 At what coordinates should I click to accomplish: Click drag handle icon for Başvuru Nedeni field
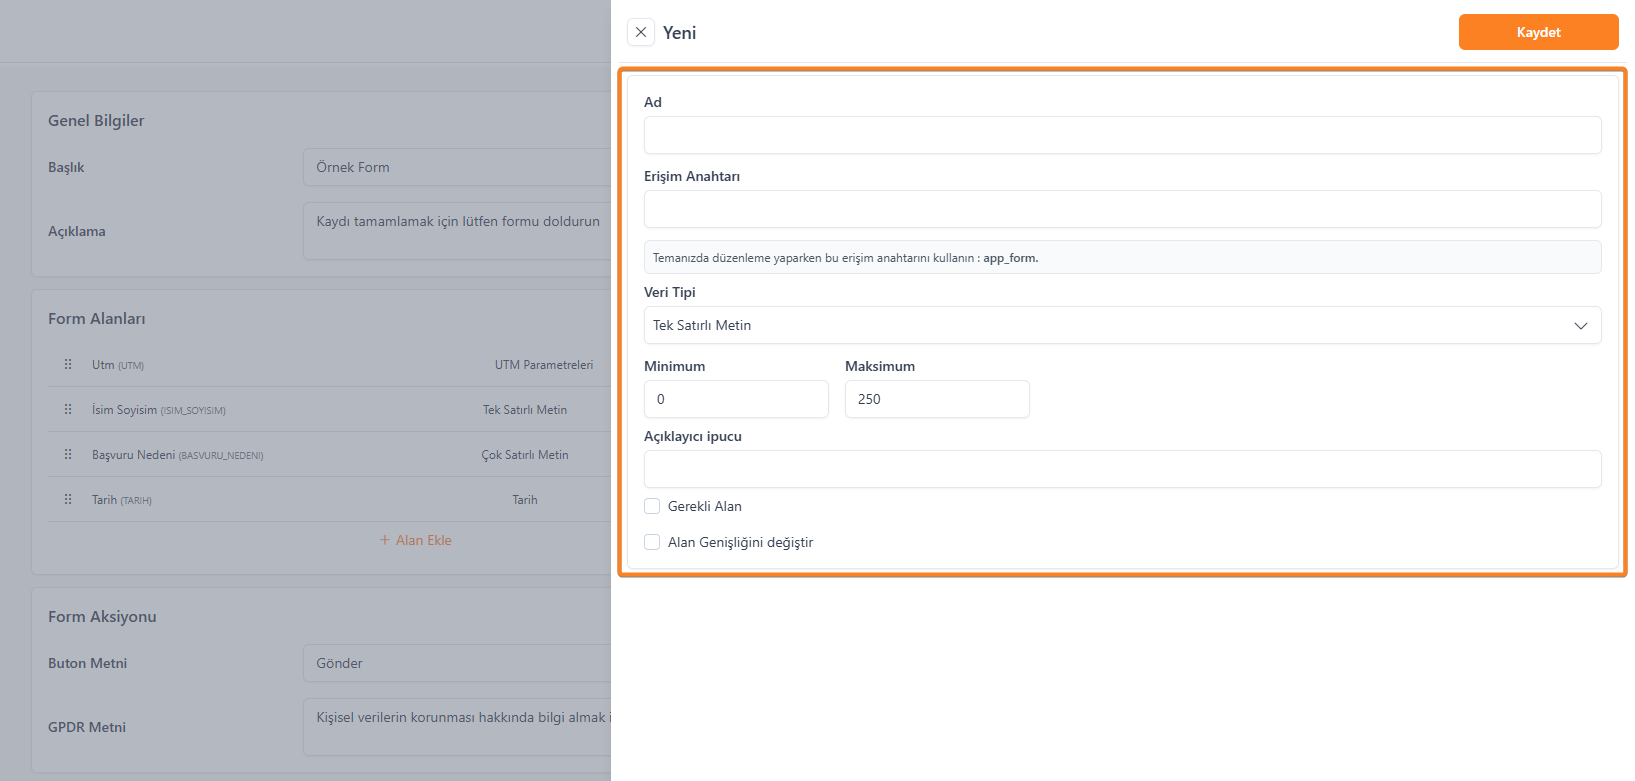pos(68,455)
